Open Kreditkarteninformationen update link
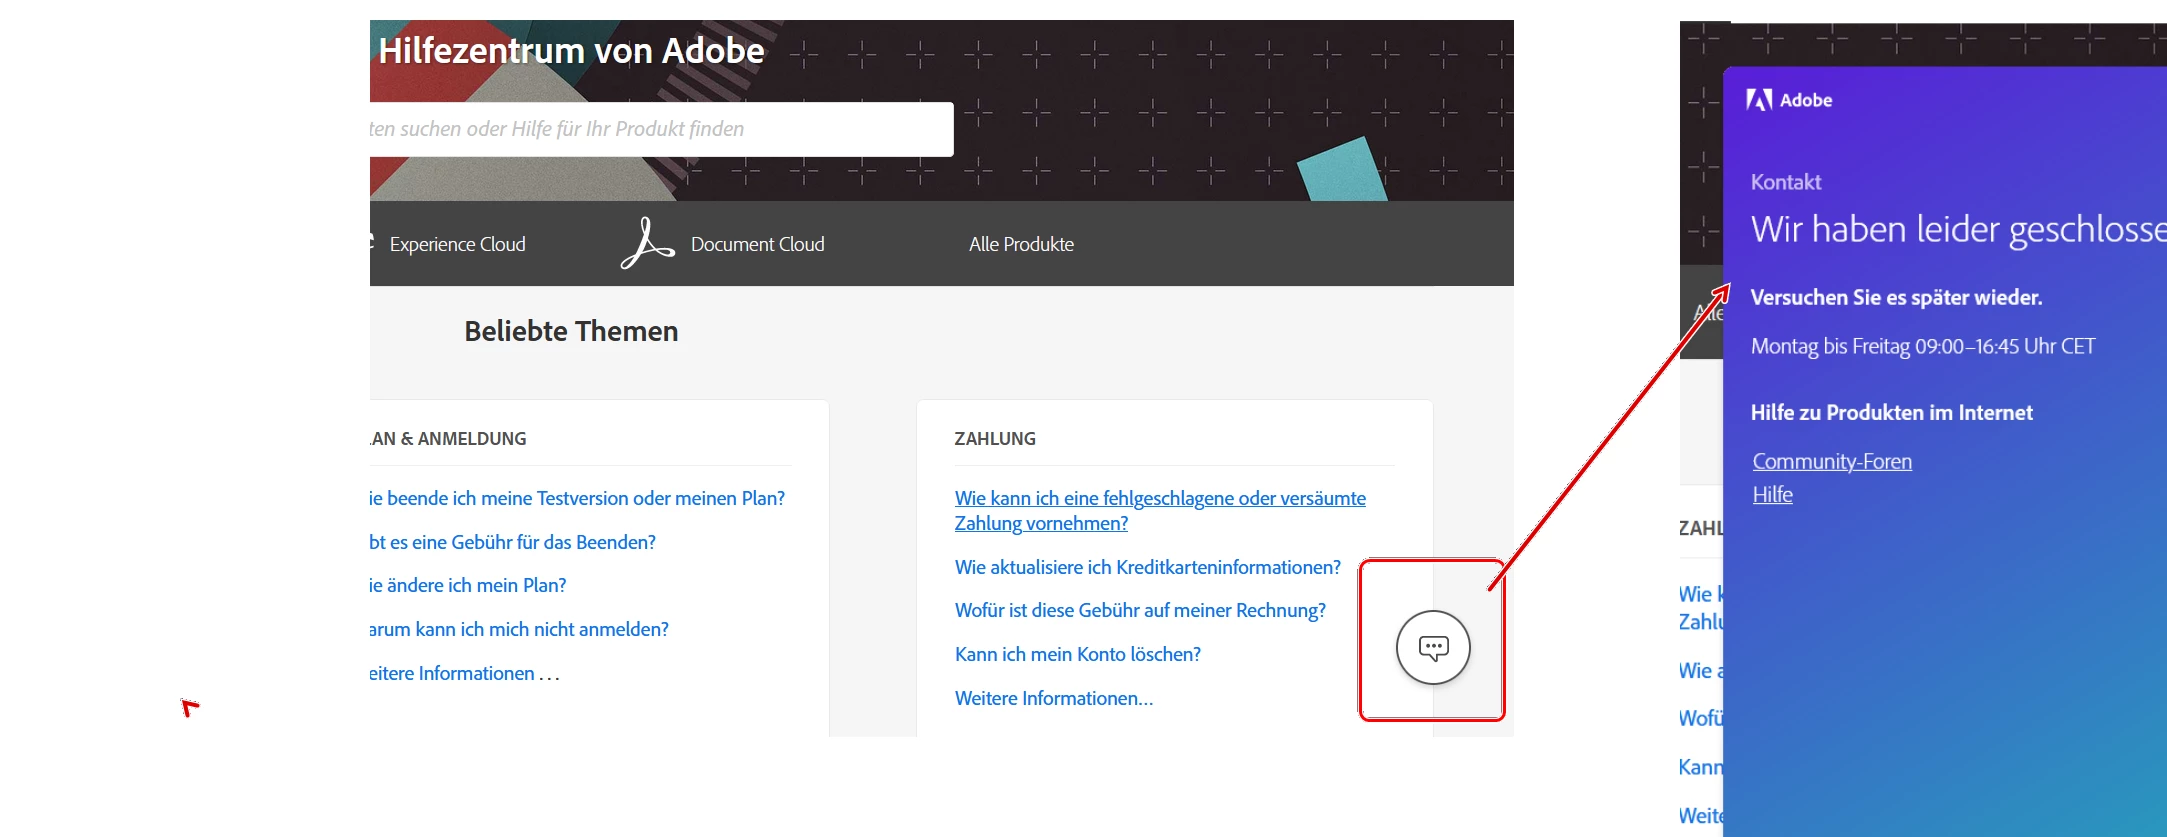The image size is (2167, 837). [x=1148, y=567]
